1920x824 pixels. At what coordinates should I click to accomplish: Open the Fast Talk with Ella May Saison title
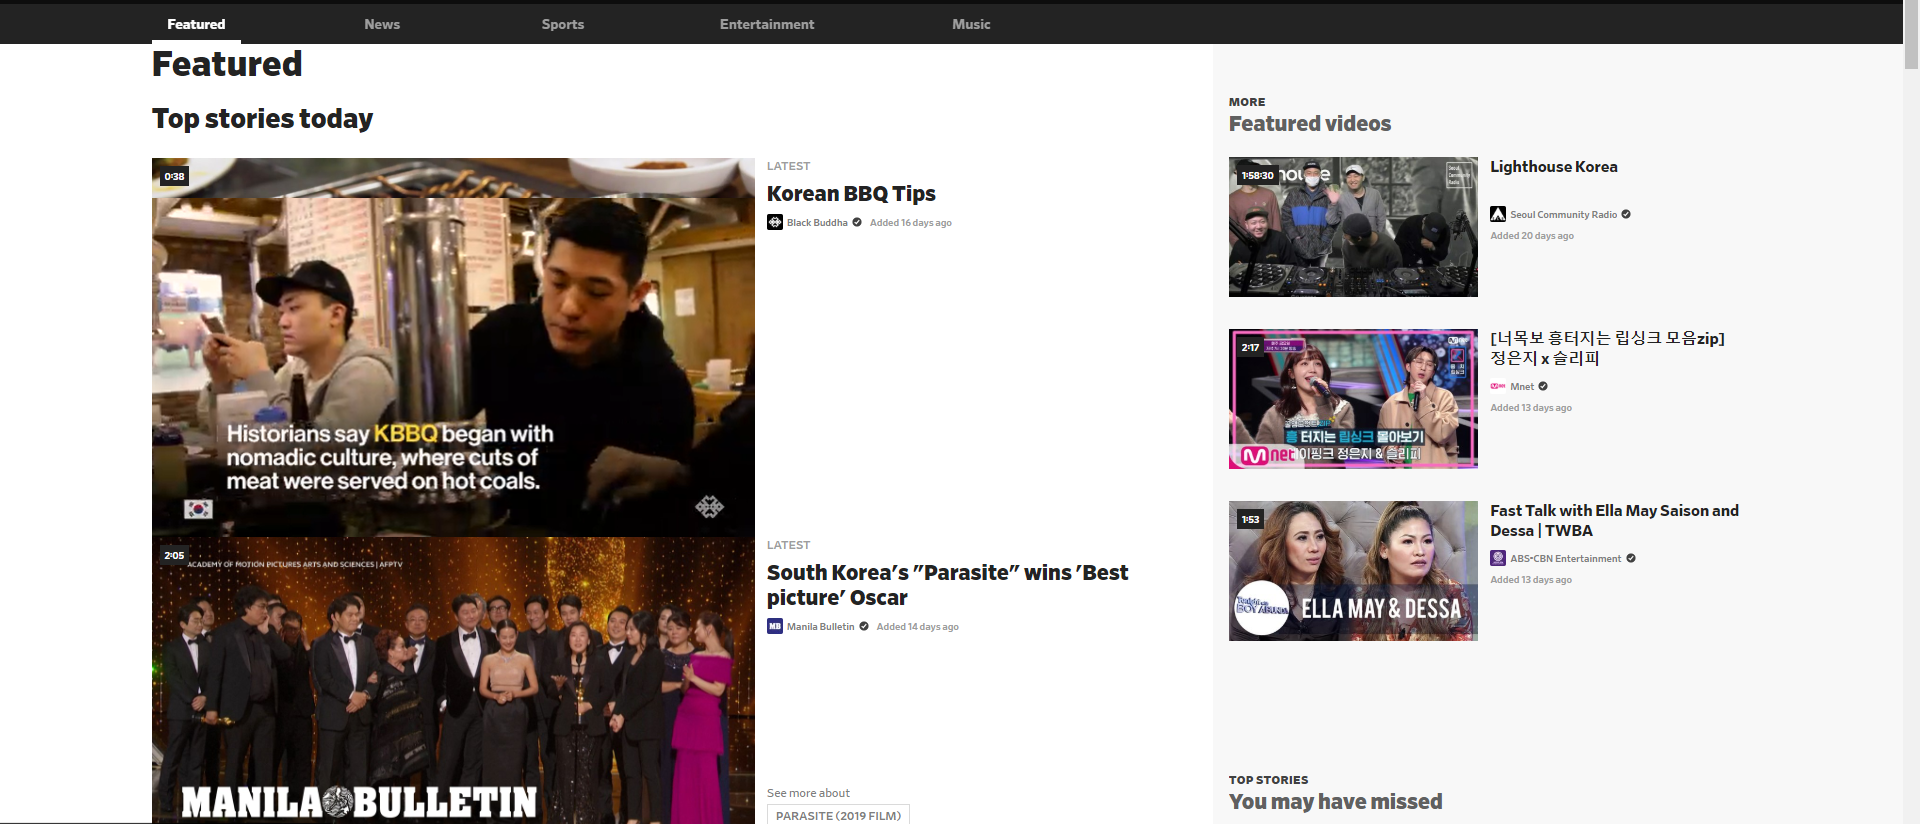[1614, 521]
